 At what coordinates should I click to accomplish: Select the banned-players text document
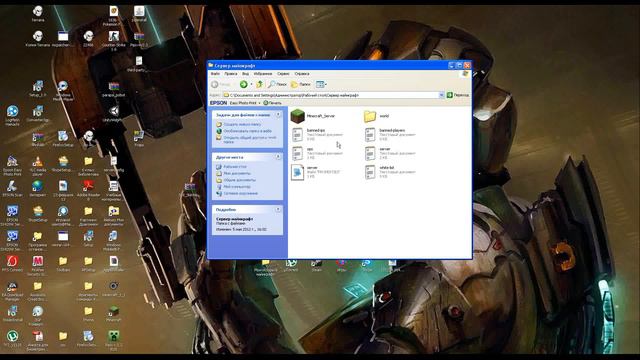click(390, 135)
